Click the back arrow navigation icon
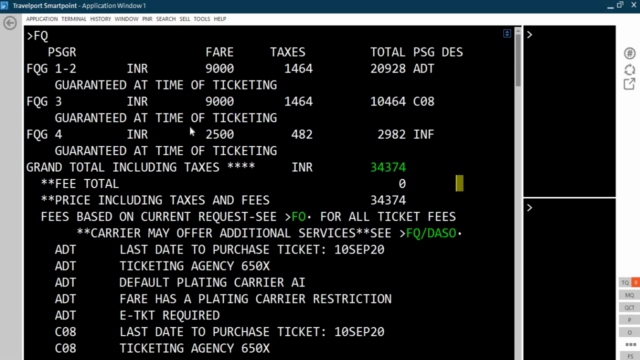 (x=10, y=23)
